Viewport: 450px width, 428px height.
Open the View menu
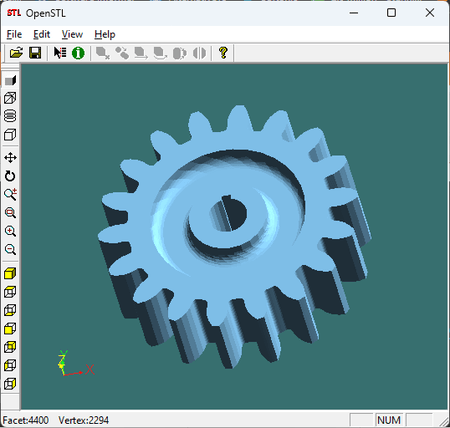point(72,34)
